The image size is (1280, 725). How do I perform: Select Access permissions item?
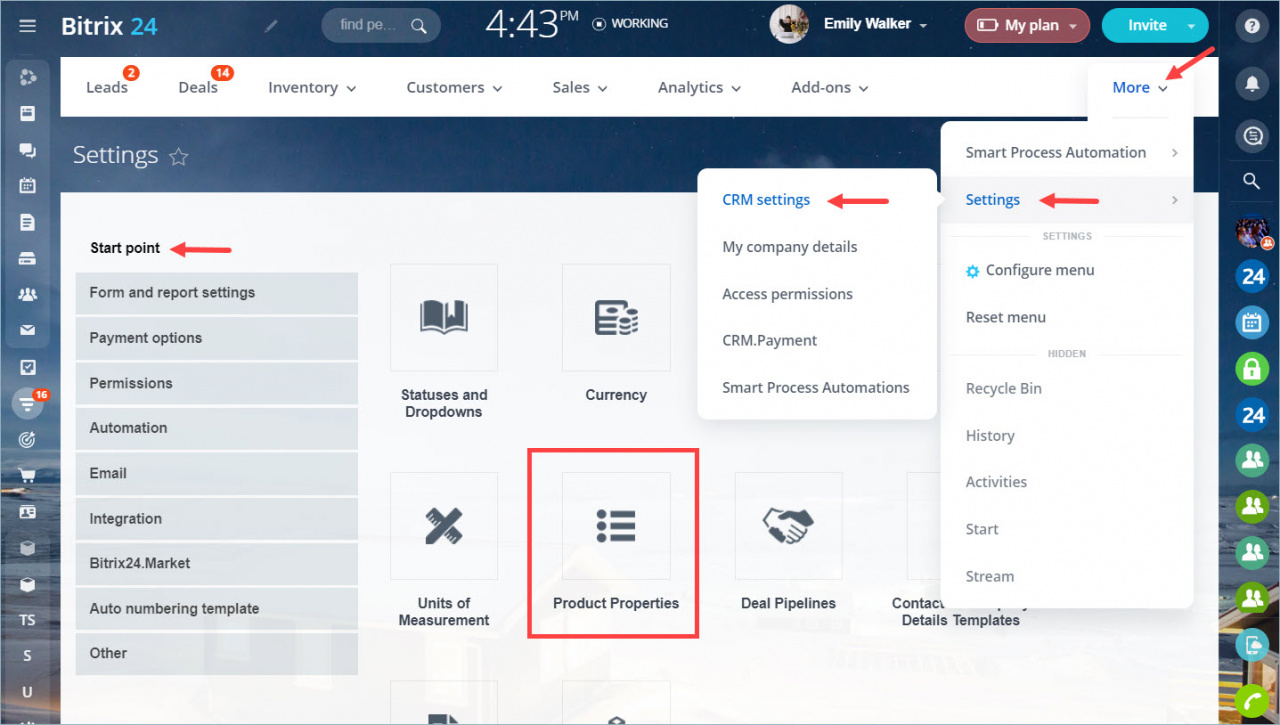pos(788,294)
